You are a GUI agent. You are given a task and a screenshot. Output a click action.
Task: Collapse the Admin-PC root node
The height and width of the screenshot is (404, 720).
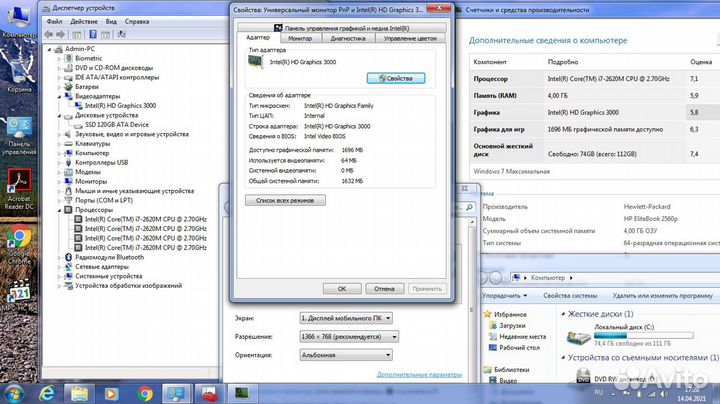click(50, 49)
